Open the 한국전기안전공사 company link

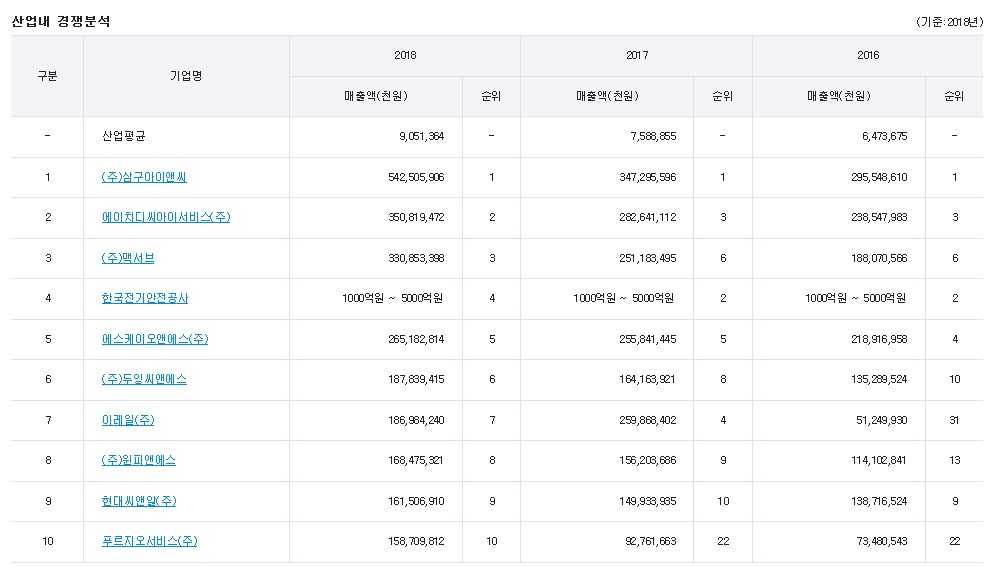coord(145,298)
